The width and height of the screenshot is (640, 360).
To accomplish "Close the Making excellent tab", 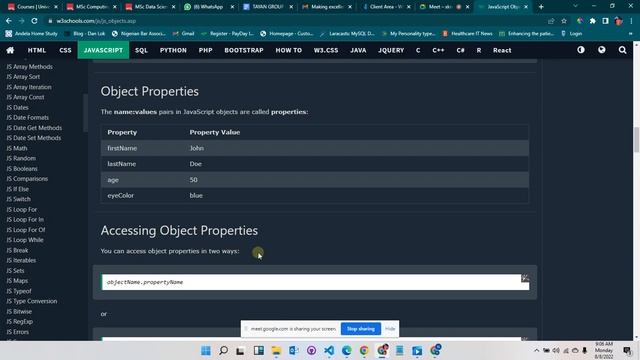I will 350,7.
